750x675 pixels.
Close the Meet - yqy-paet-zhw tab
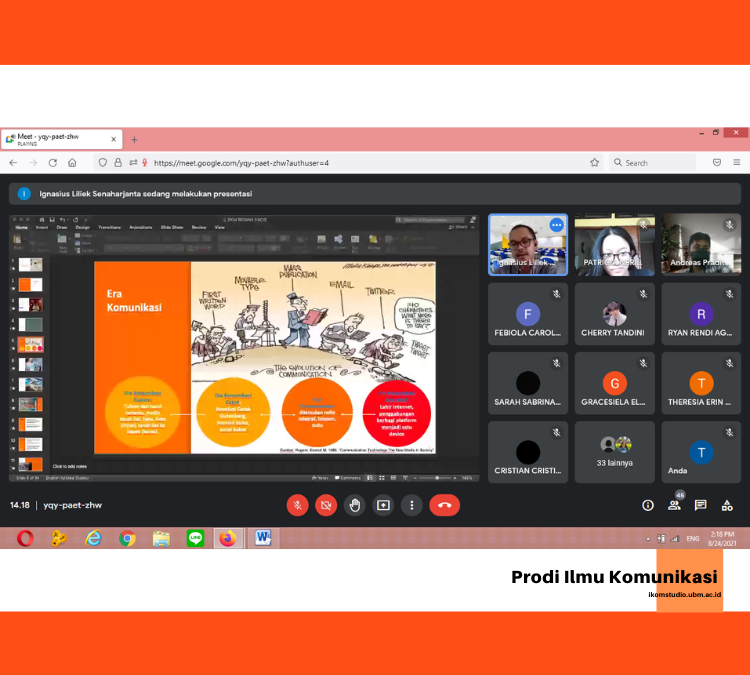(113, 140)
